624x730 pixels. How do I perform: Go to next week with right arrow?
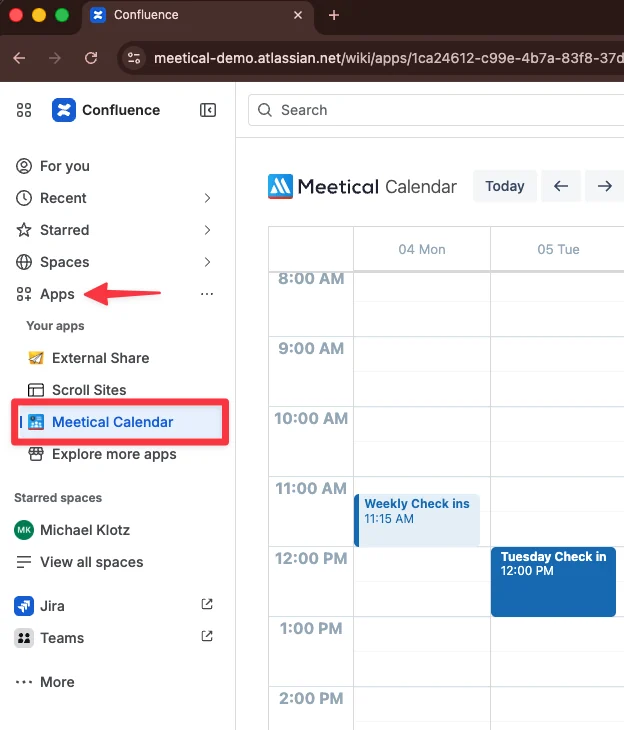coord(604,186)
